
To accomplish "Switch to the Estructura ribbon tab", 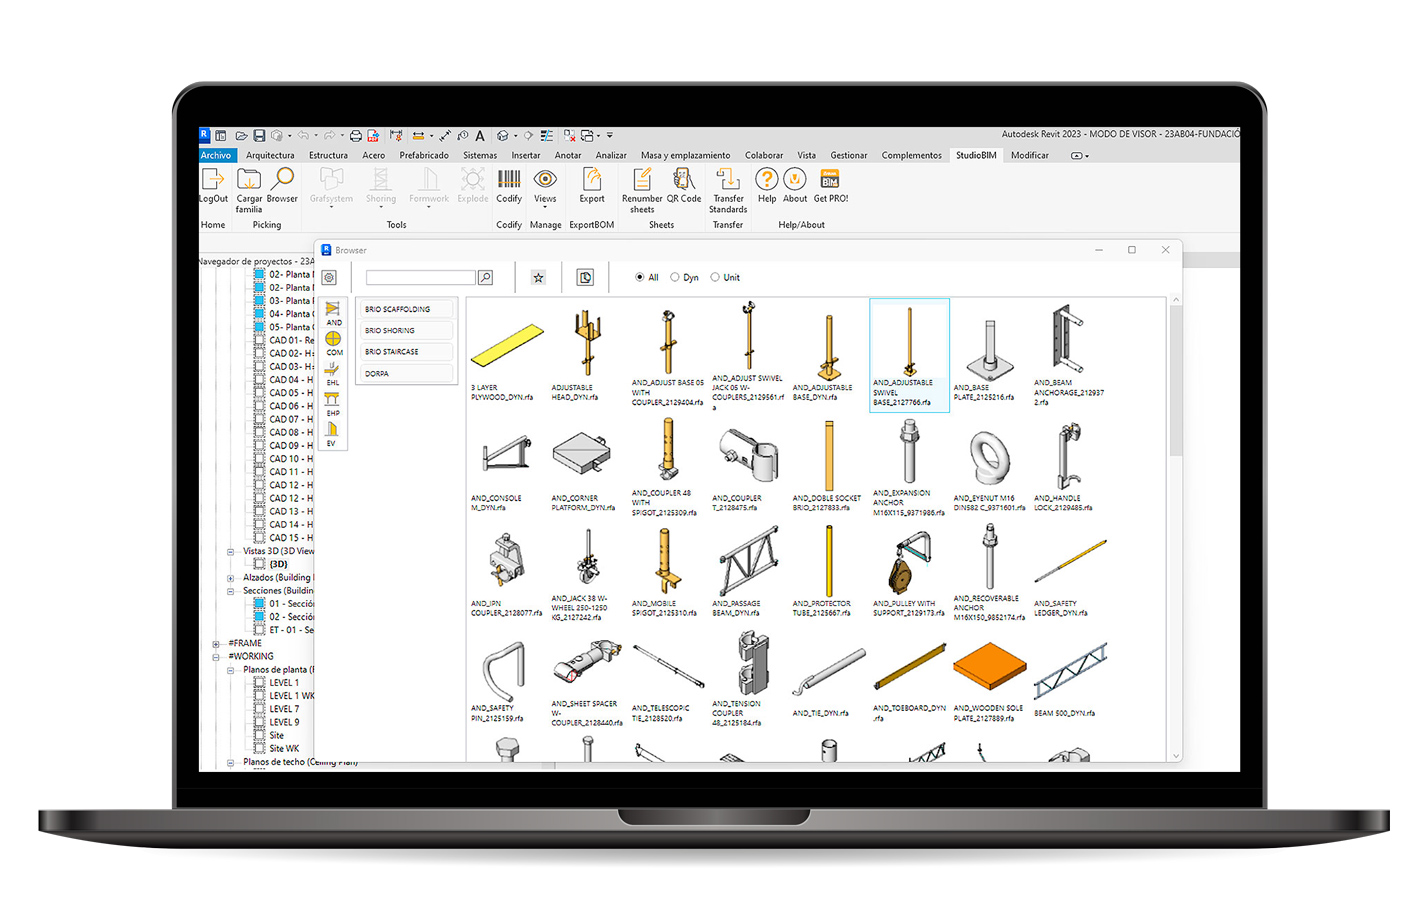I will pyautogui.click(x=328, y=156).
